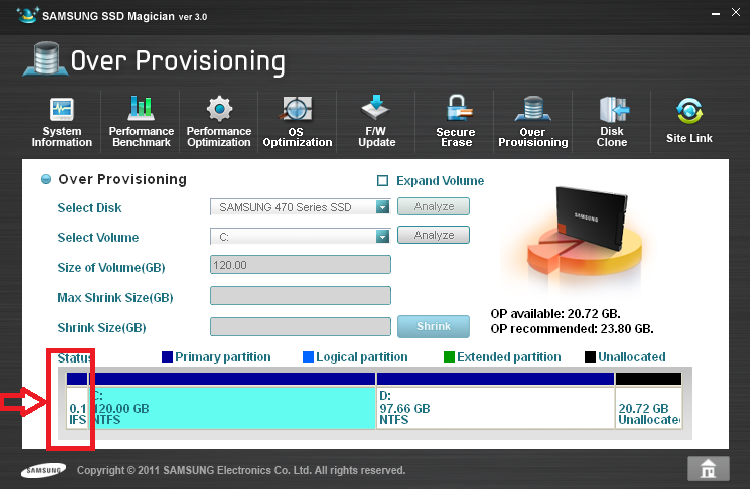
Task: Select the Over Provisioning radio button
Action: [46, 180]
